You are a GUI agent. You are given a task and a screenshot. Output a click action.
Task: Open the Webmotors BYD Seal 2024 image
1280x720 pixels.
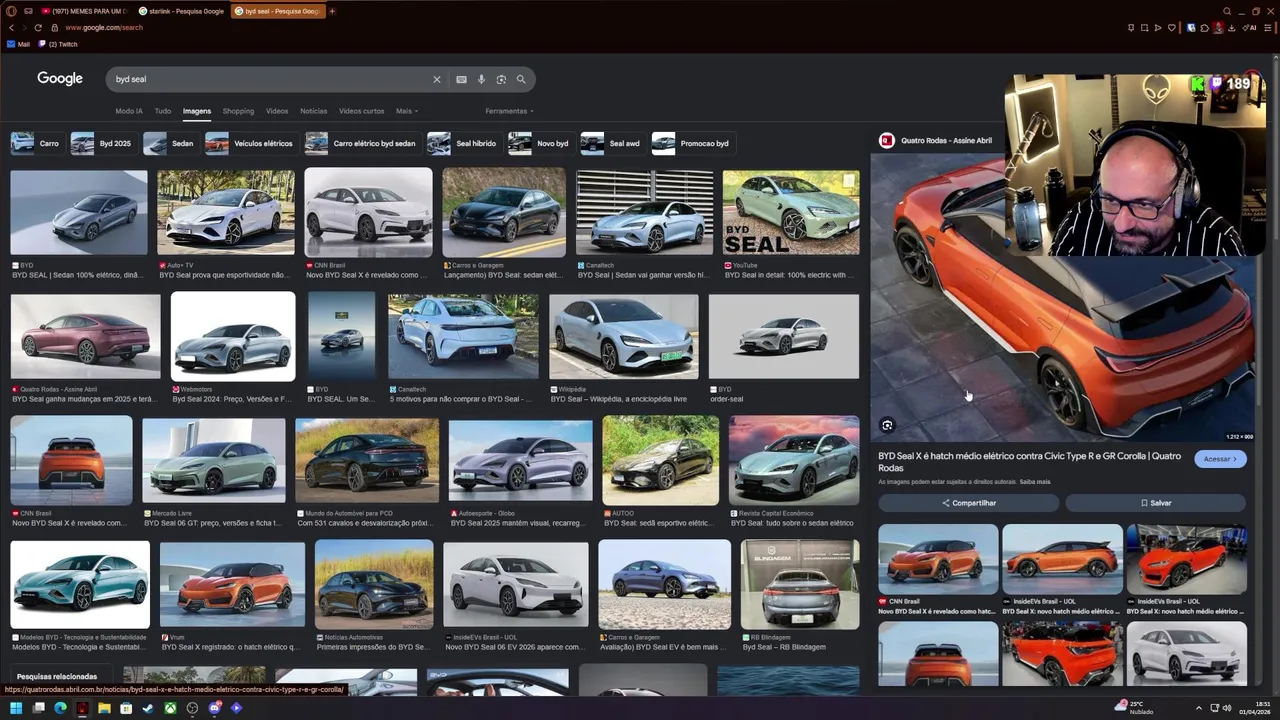click(x=233, y=336)
